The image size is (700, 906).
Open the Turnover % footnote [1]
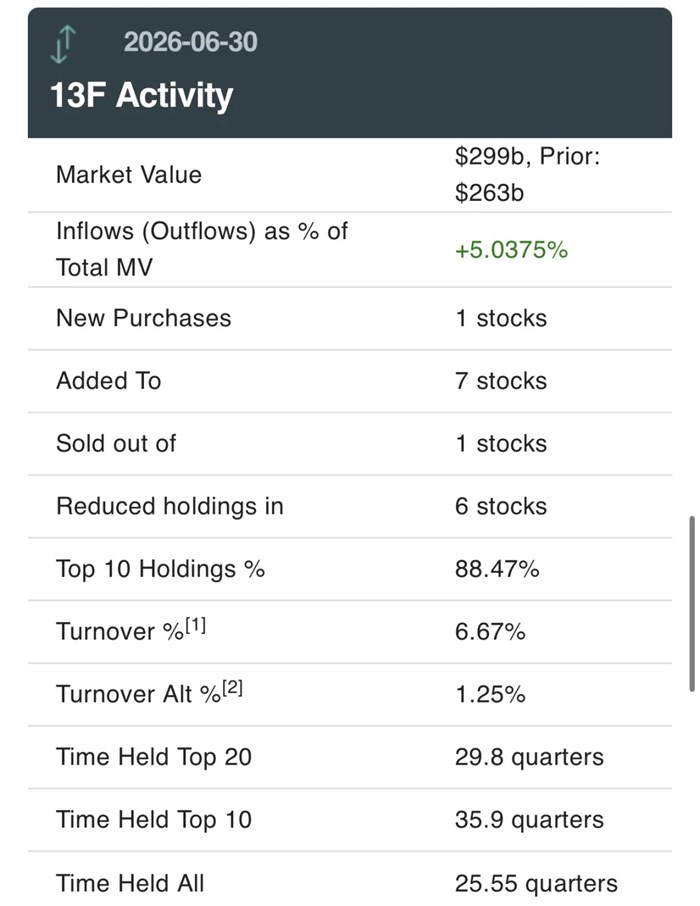(196, 625)
